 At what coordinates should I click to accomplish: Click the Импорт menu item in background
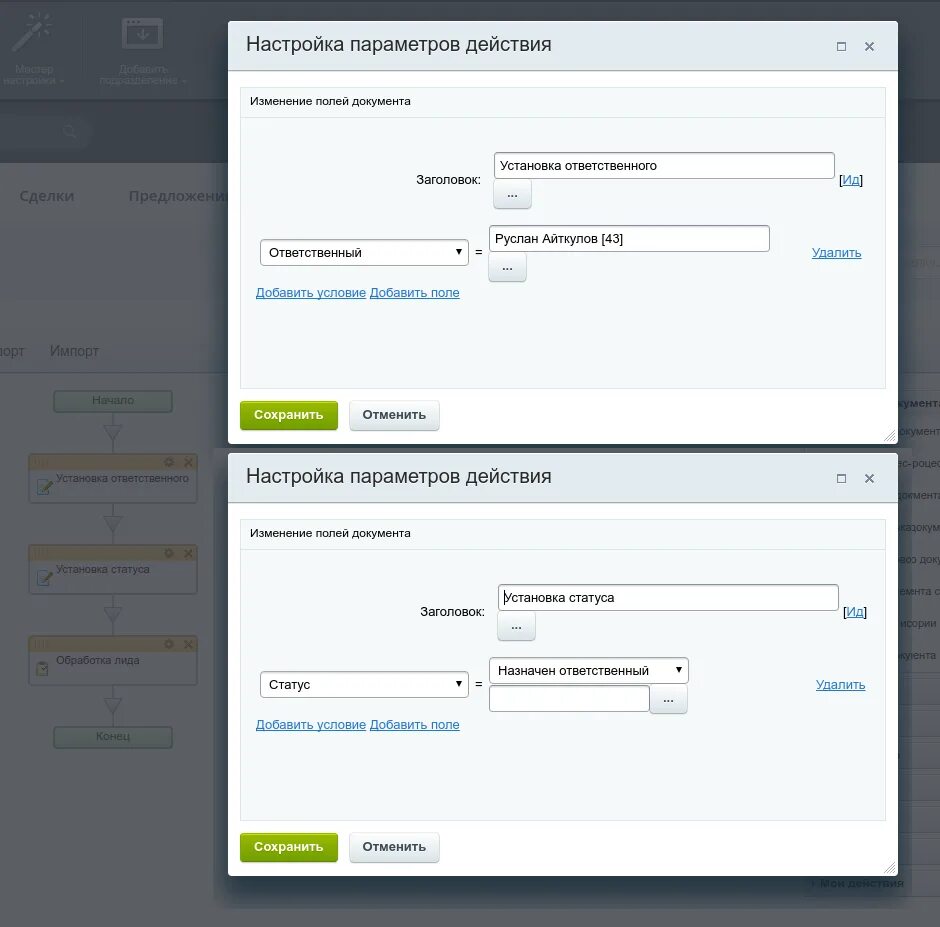74,351
